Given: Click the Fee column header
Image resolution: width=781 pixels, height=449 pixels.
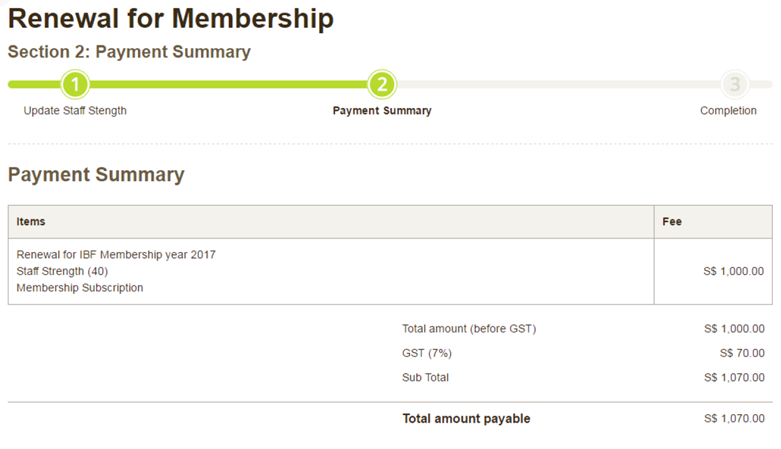Looking at the screenshot, I should tap(672, 222).
